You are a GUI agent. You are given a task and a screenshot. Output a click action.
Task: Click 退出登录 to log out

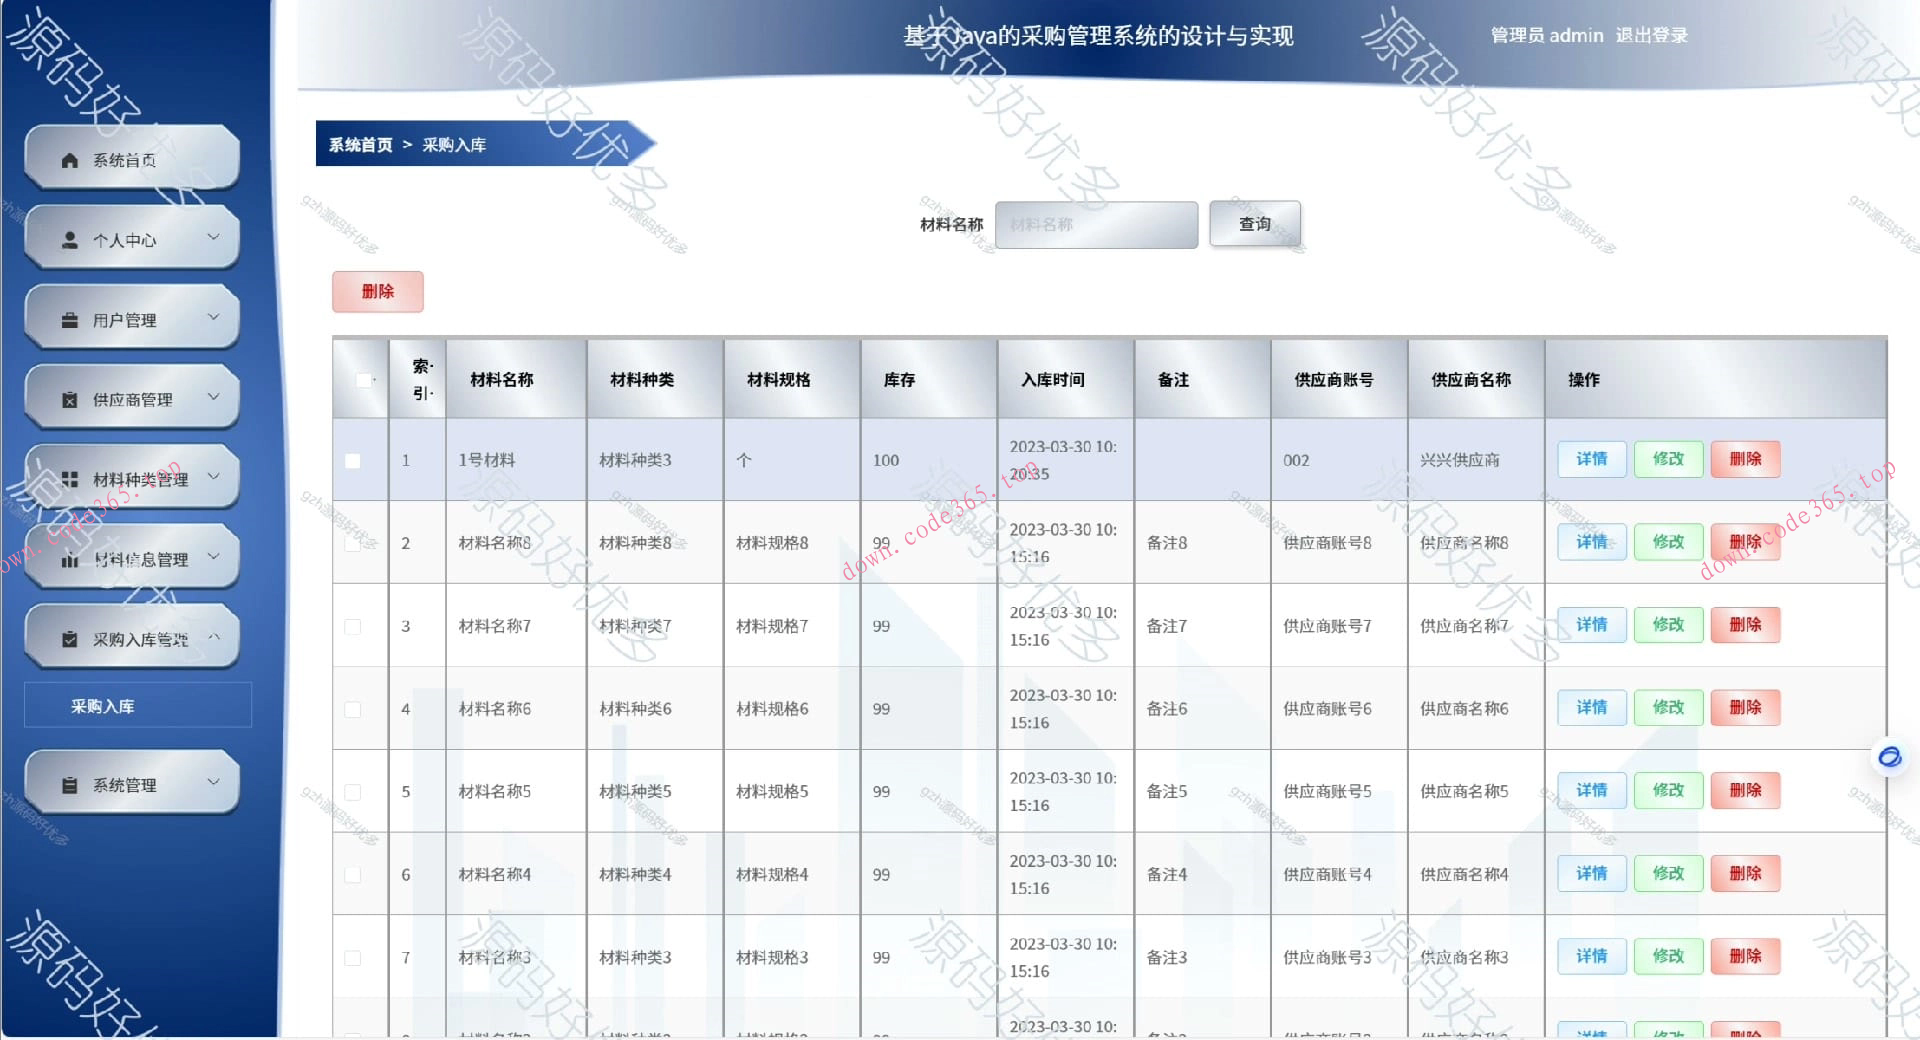pyautogui.click(x=1650, y=35)
